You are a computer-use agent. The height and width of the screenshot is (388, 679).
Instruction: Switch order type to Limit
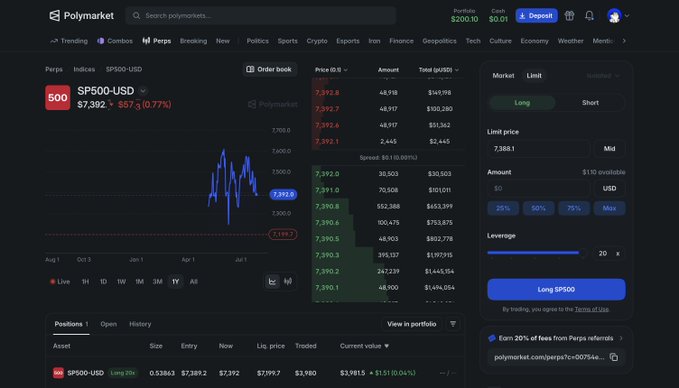(534, 75)
